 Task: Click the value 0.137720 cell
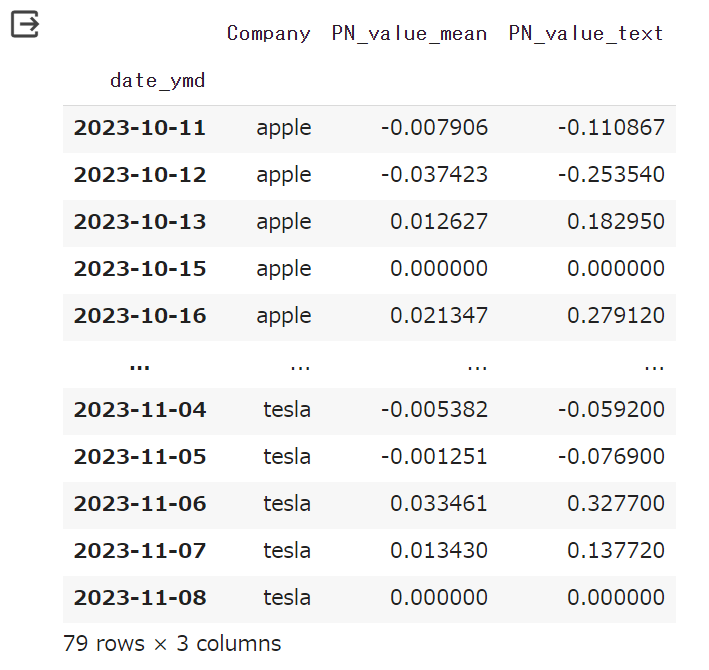click(x=616, y=551)
